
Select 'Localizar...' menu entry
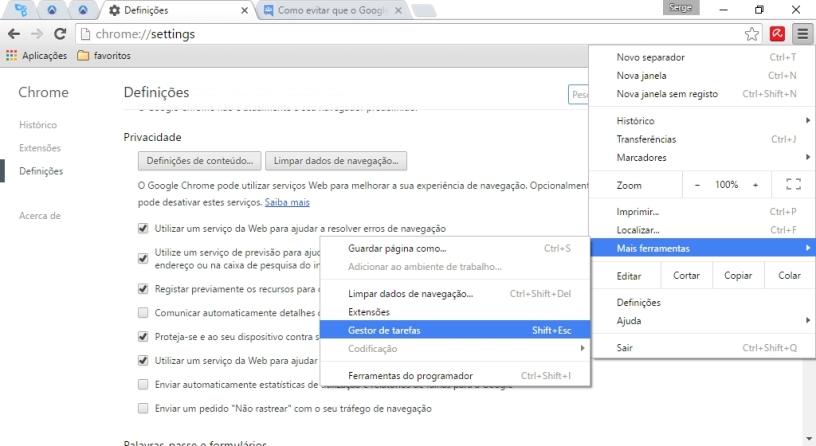702,230
